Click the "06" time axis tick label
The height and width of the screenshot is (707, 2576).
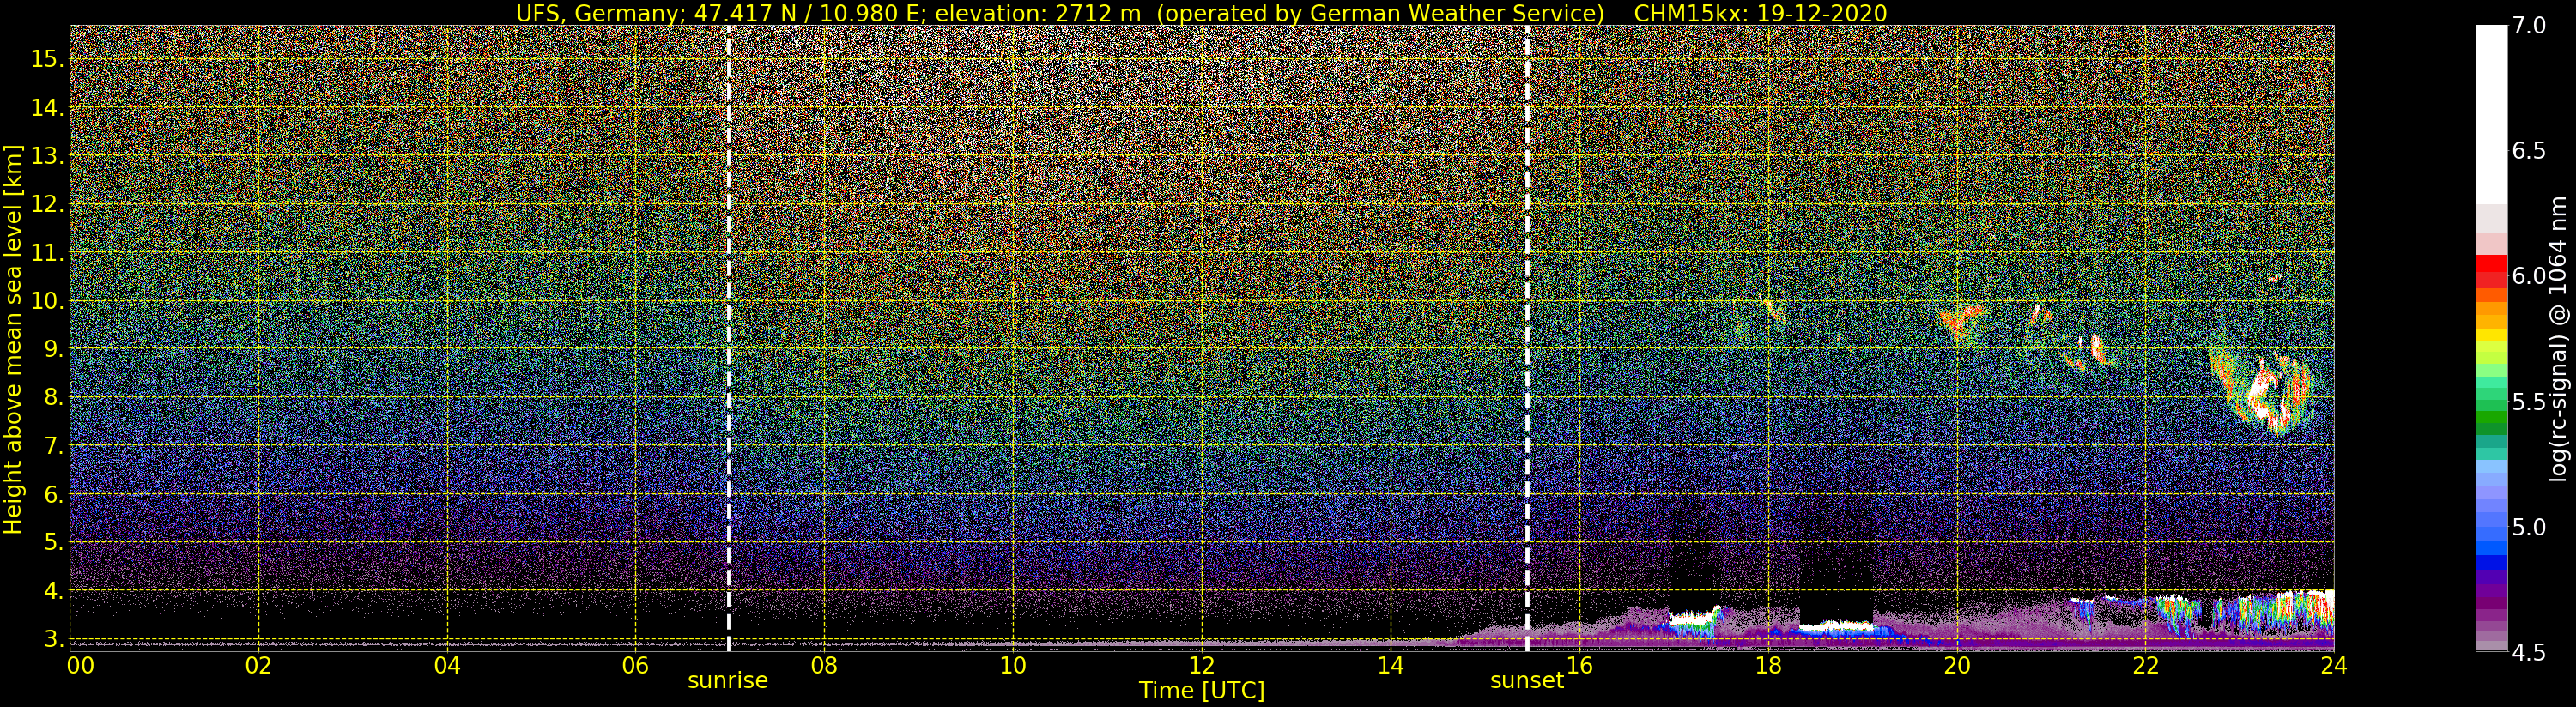tap(635, 666)
